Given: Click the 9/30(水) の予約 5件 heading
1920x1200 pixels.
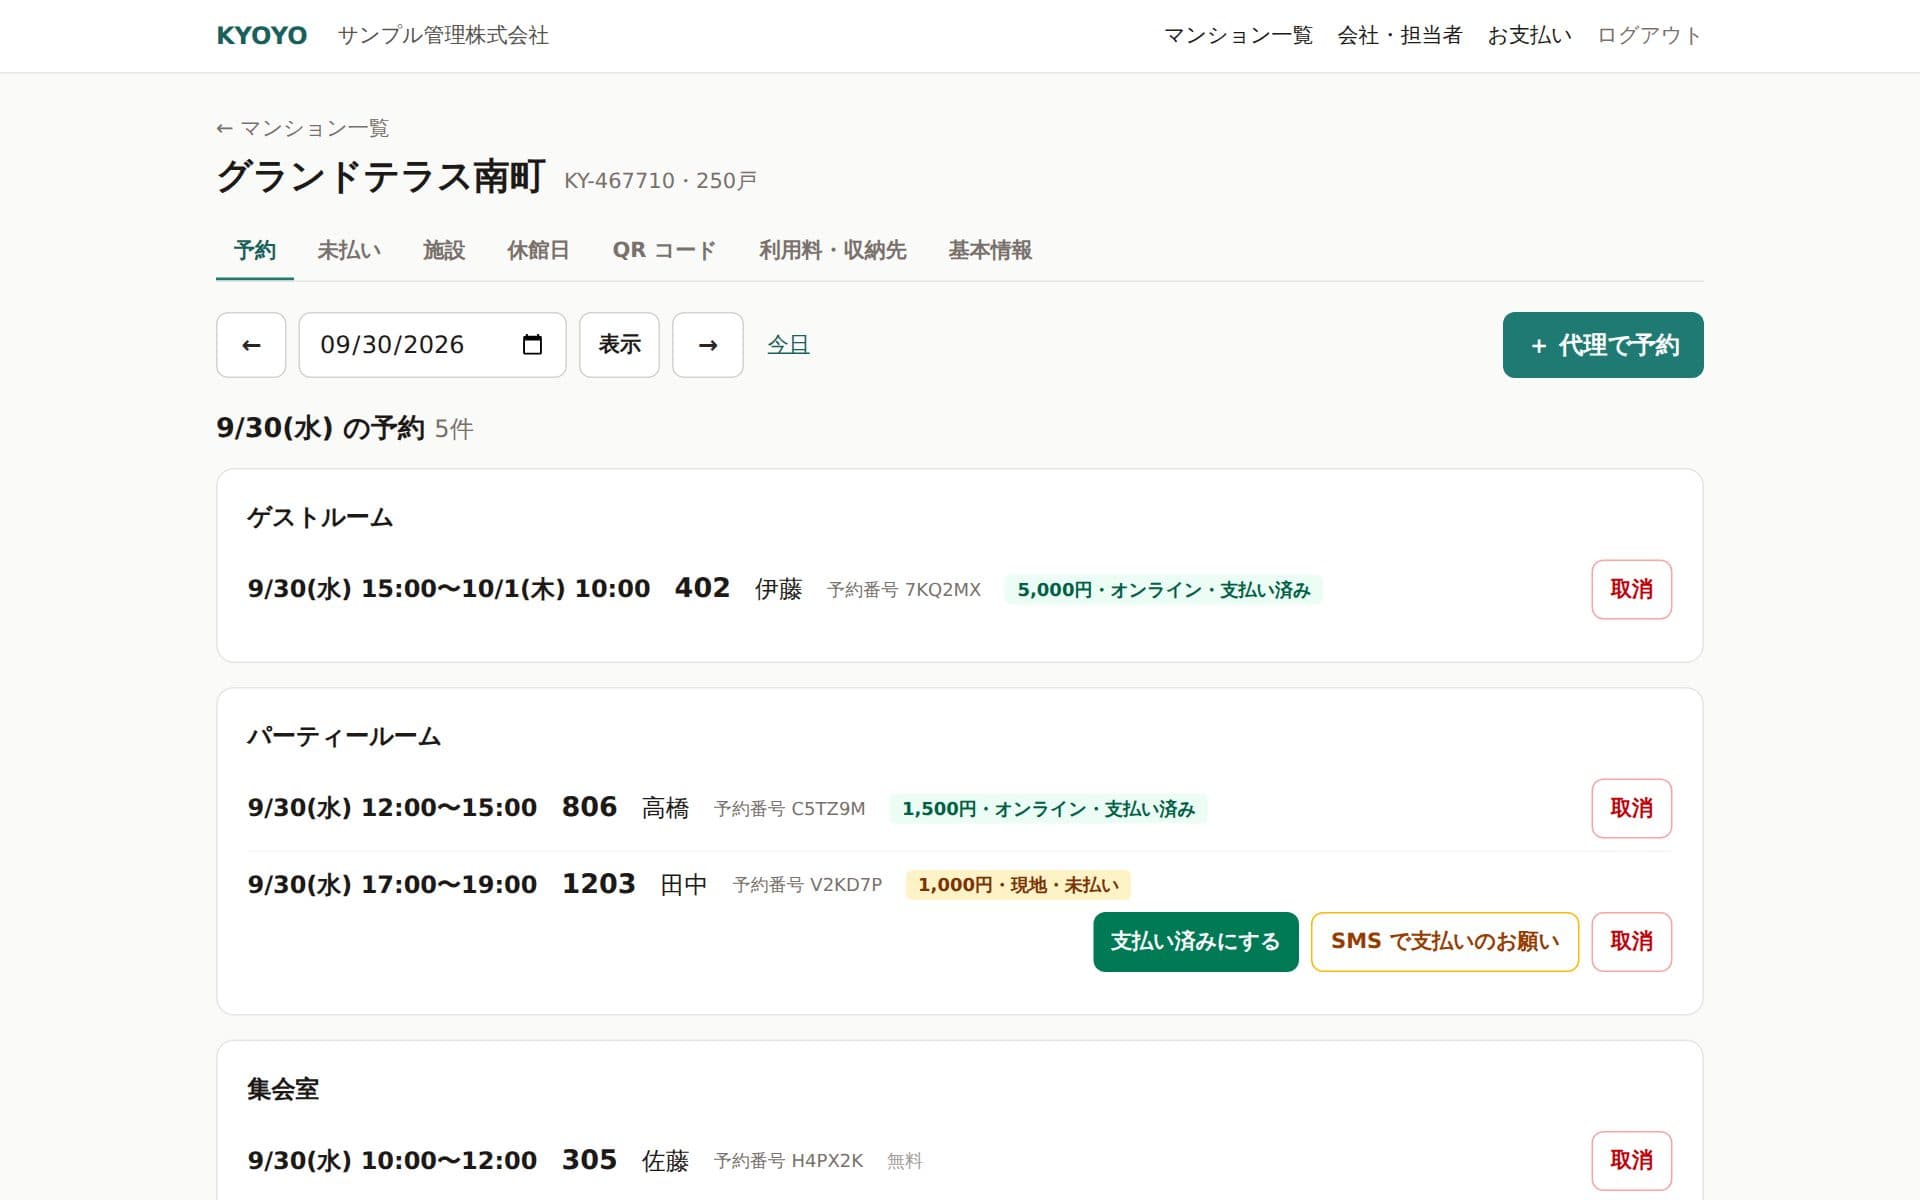Looking at the screenshot, I should (345, 429).
